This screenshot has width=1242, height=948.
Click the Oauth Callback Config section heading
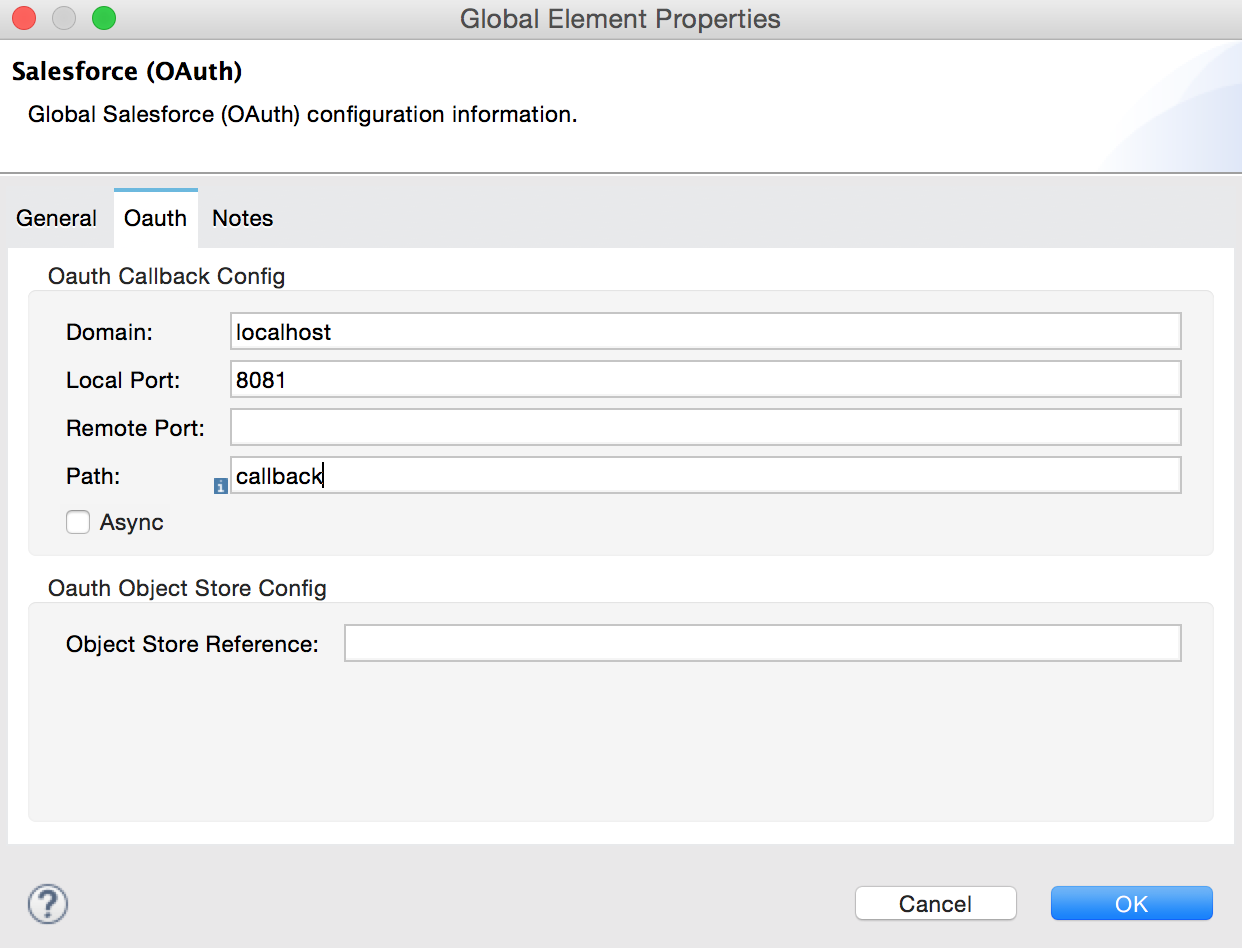166,276
